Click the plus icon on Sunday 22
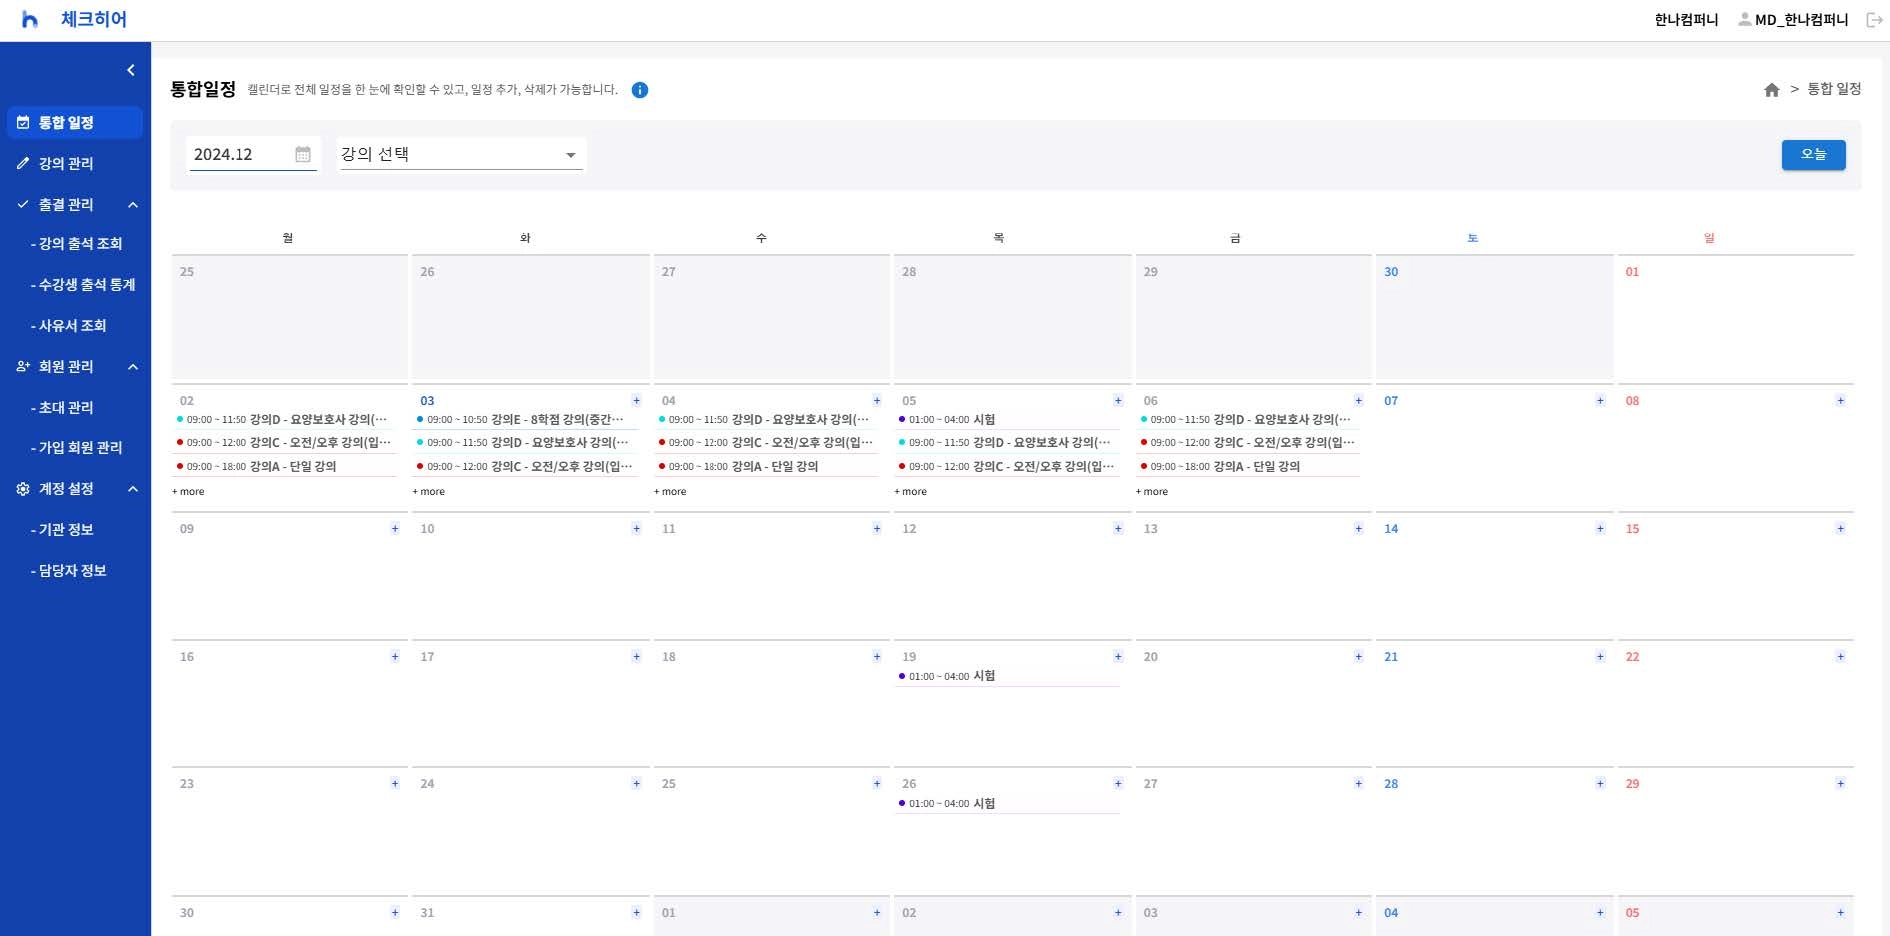1890x936 pixels. tap(1840, 657)
